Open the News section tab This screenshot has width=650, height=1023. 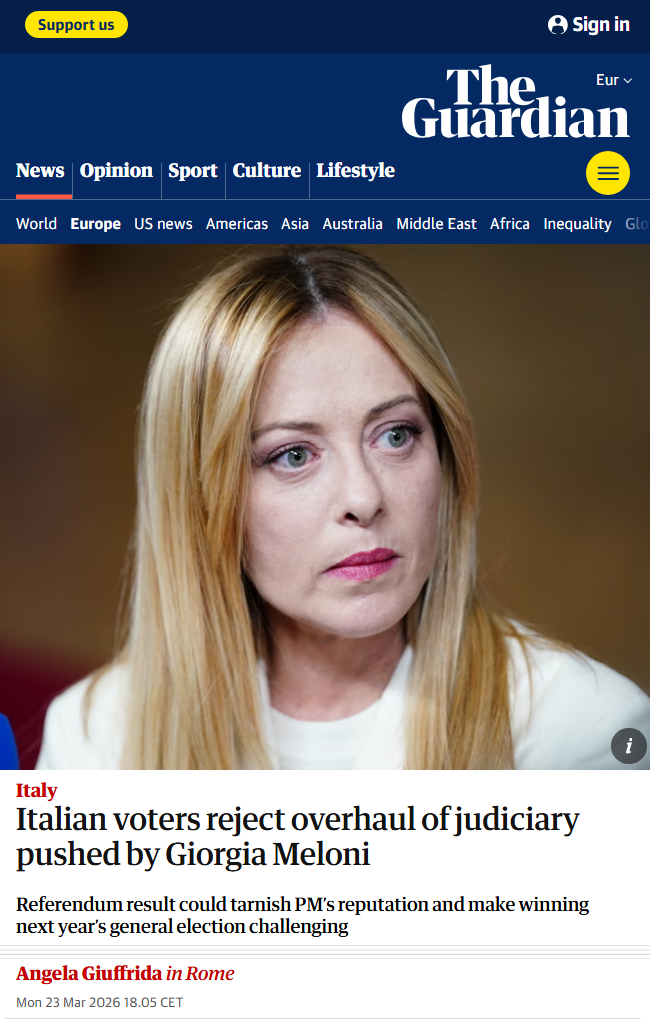pyautogui.click(x=40, y=170)
